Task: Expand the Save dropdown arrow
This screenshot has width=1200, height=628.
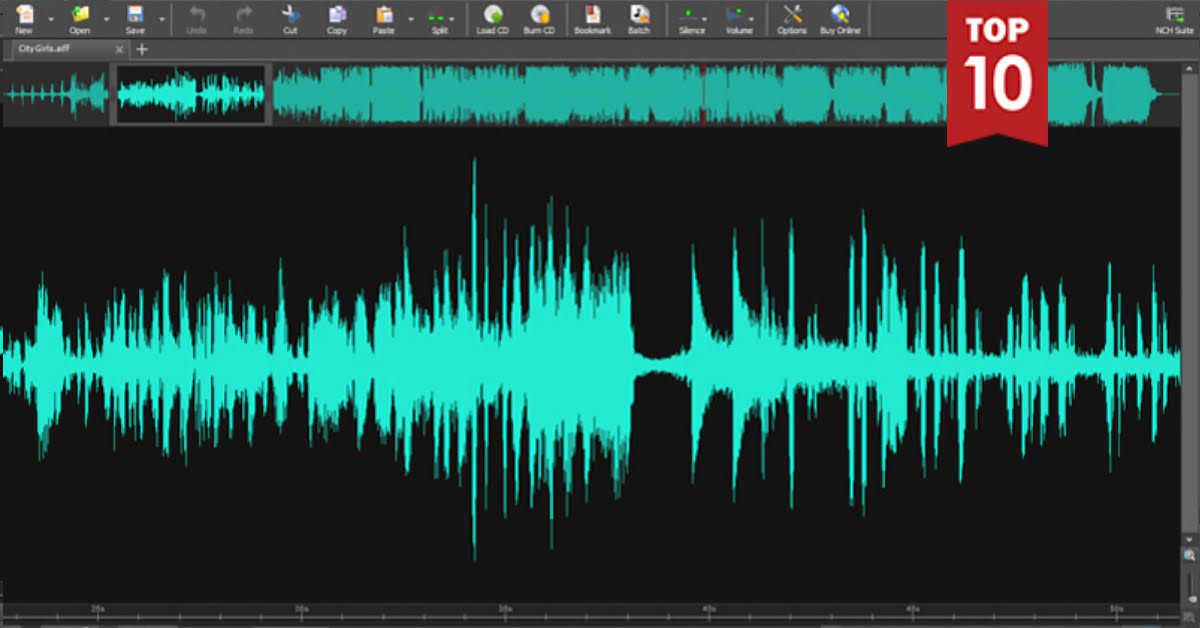Action: point(161,19)
